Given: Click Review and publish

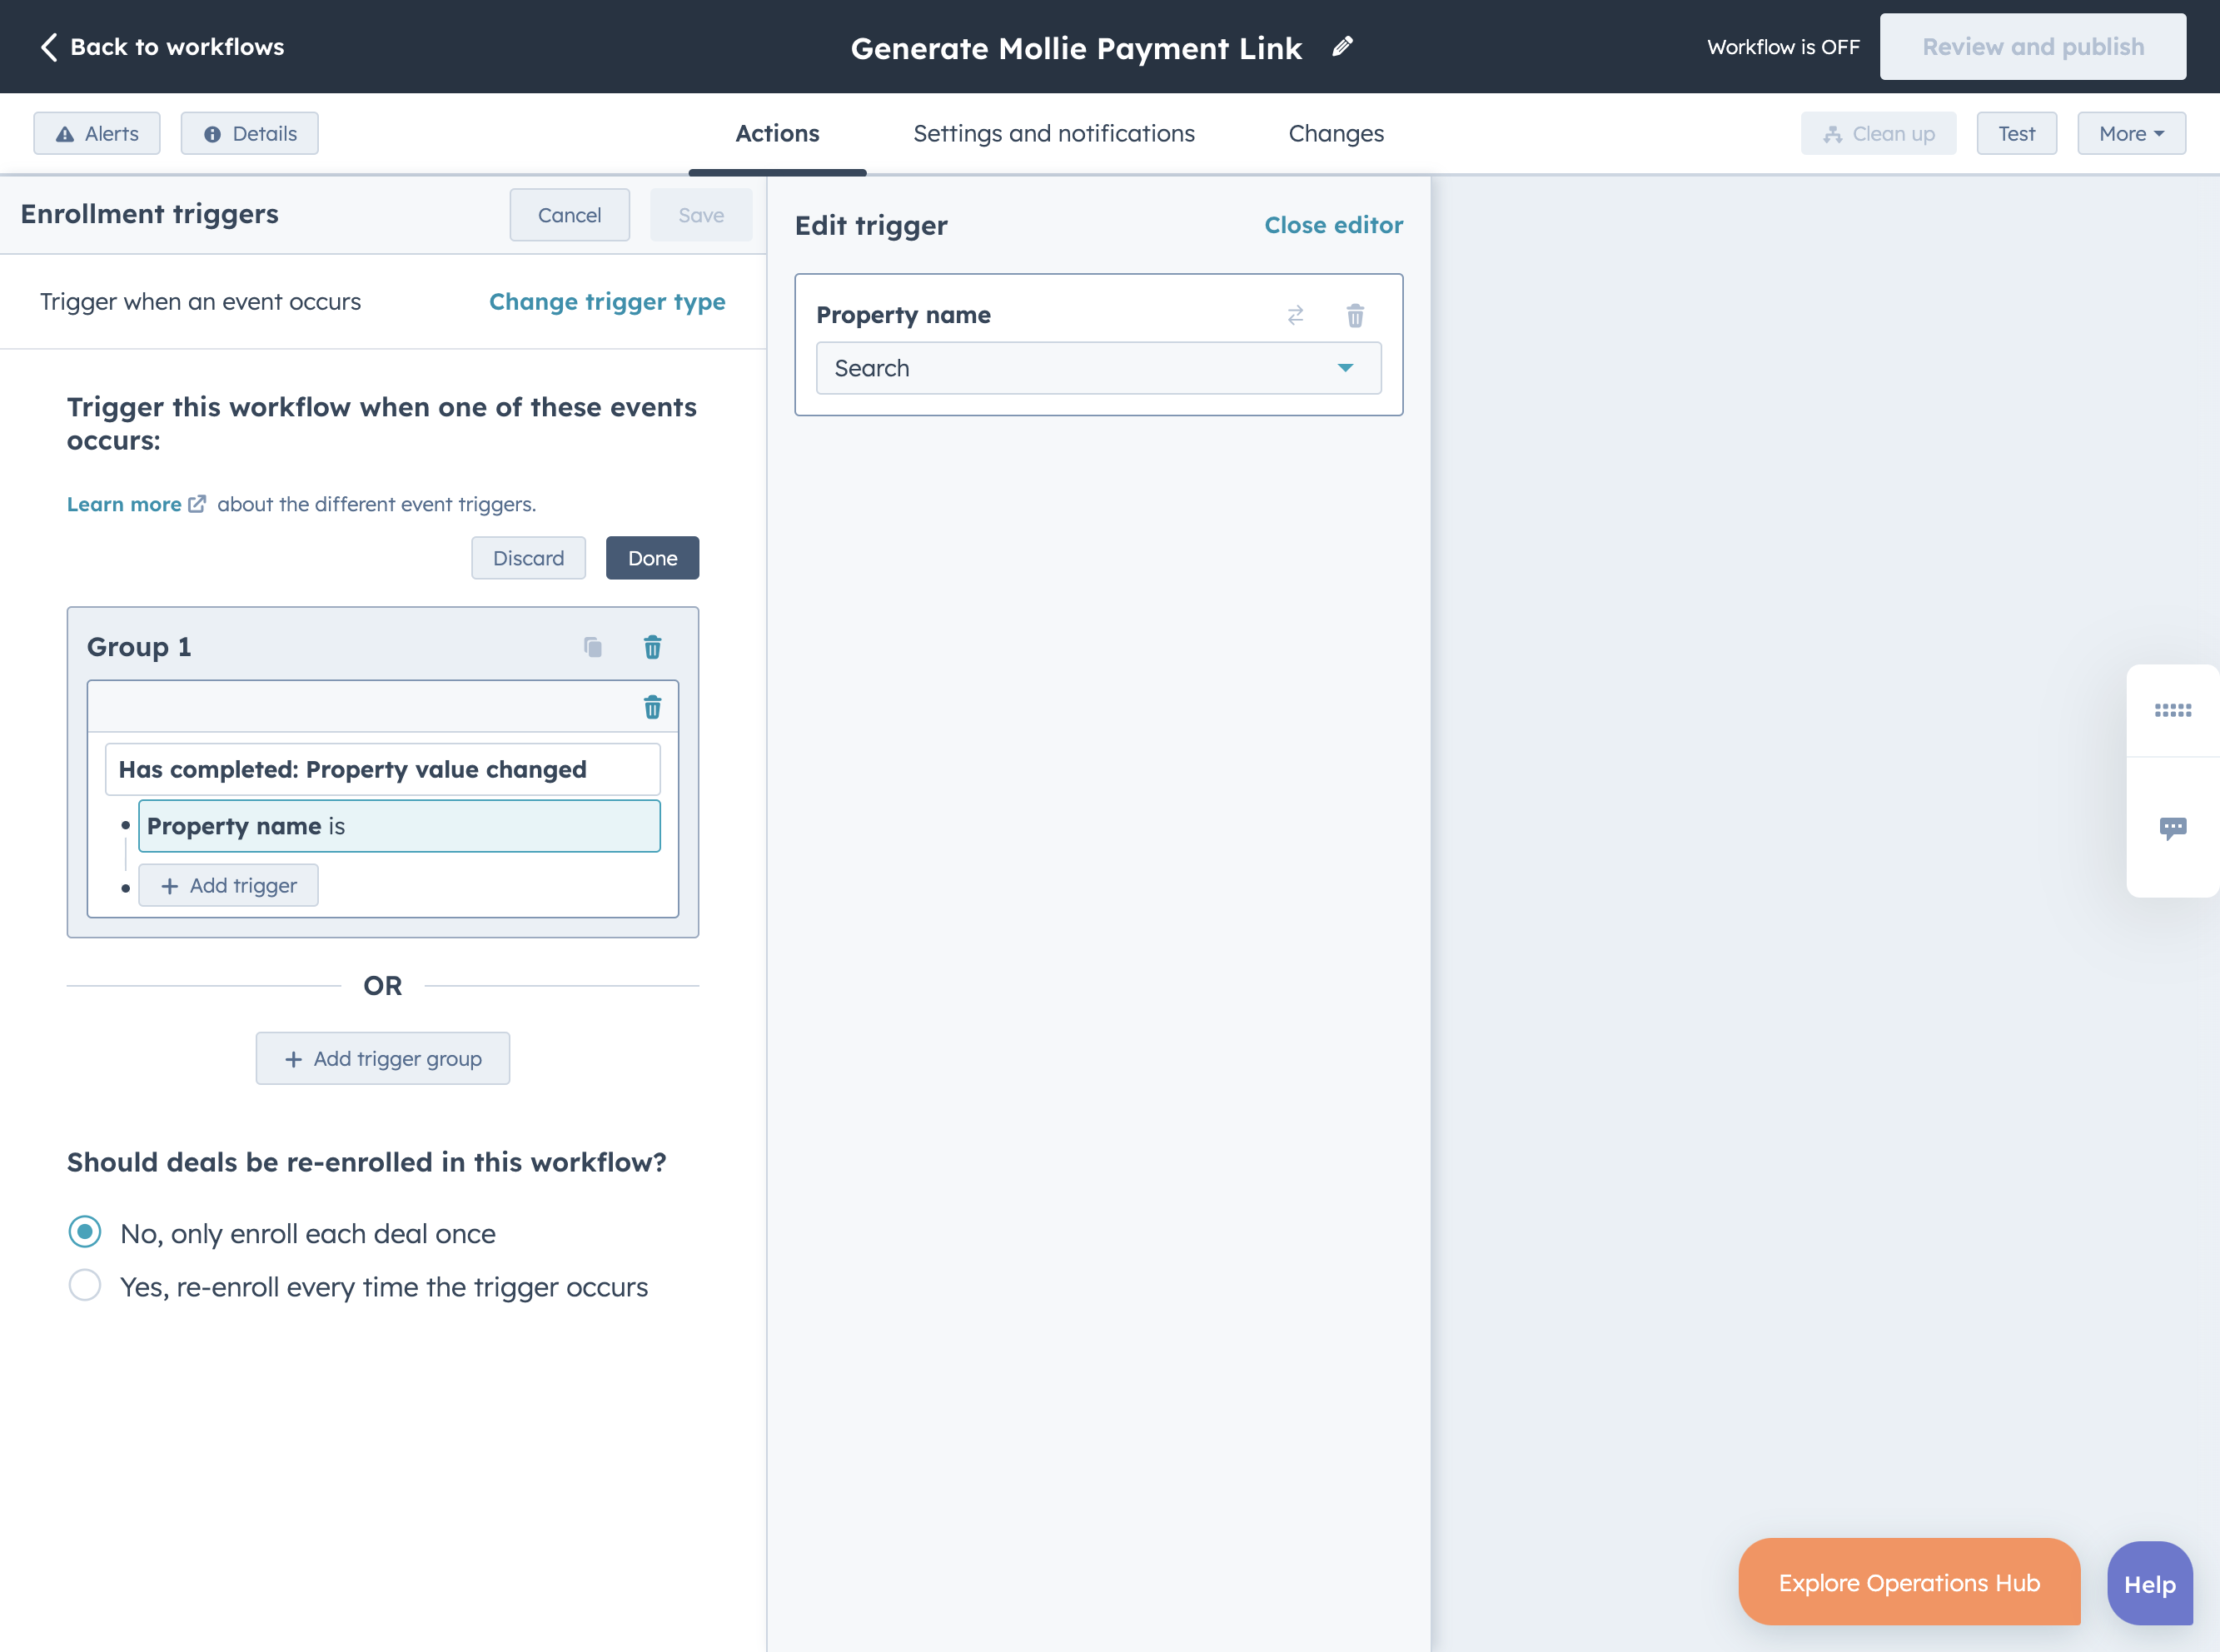Looking at the screenshot, I should click(2032, 47).
